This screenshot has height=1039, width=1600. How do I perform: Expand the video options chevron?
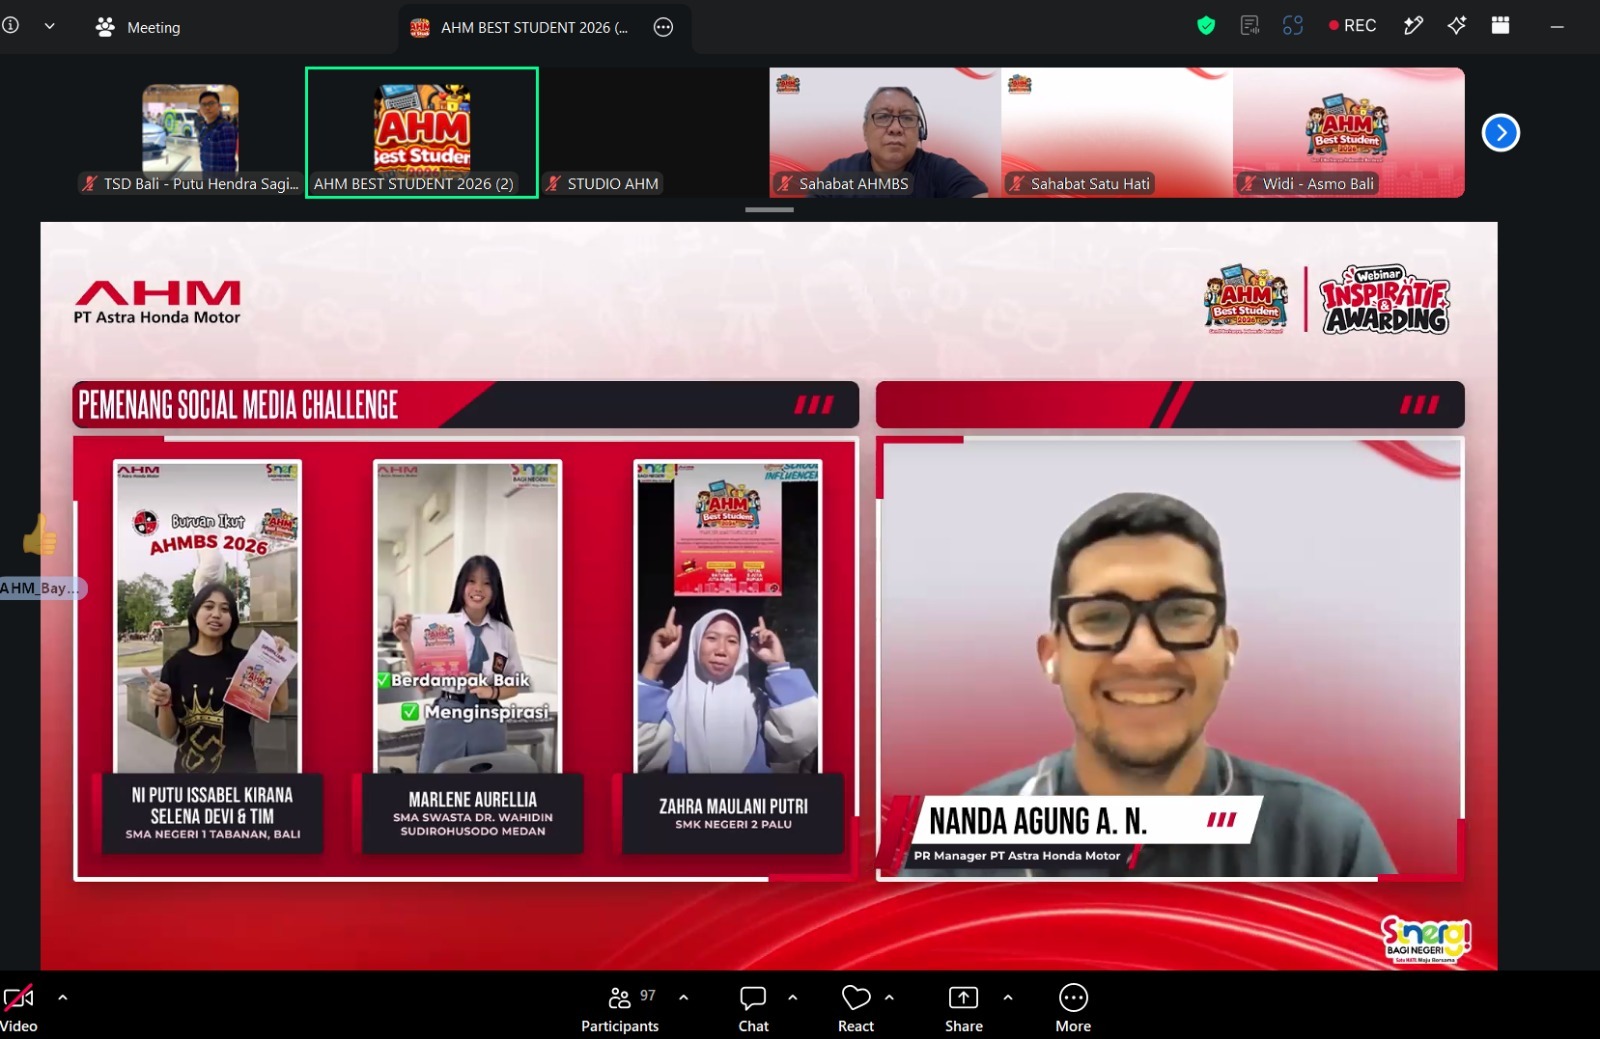[x=62, y=998]
